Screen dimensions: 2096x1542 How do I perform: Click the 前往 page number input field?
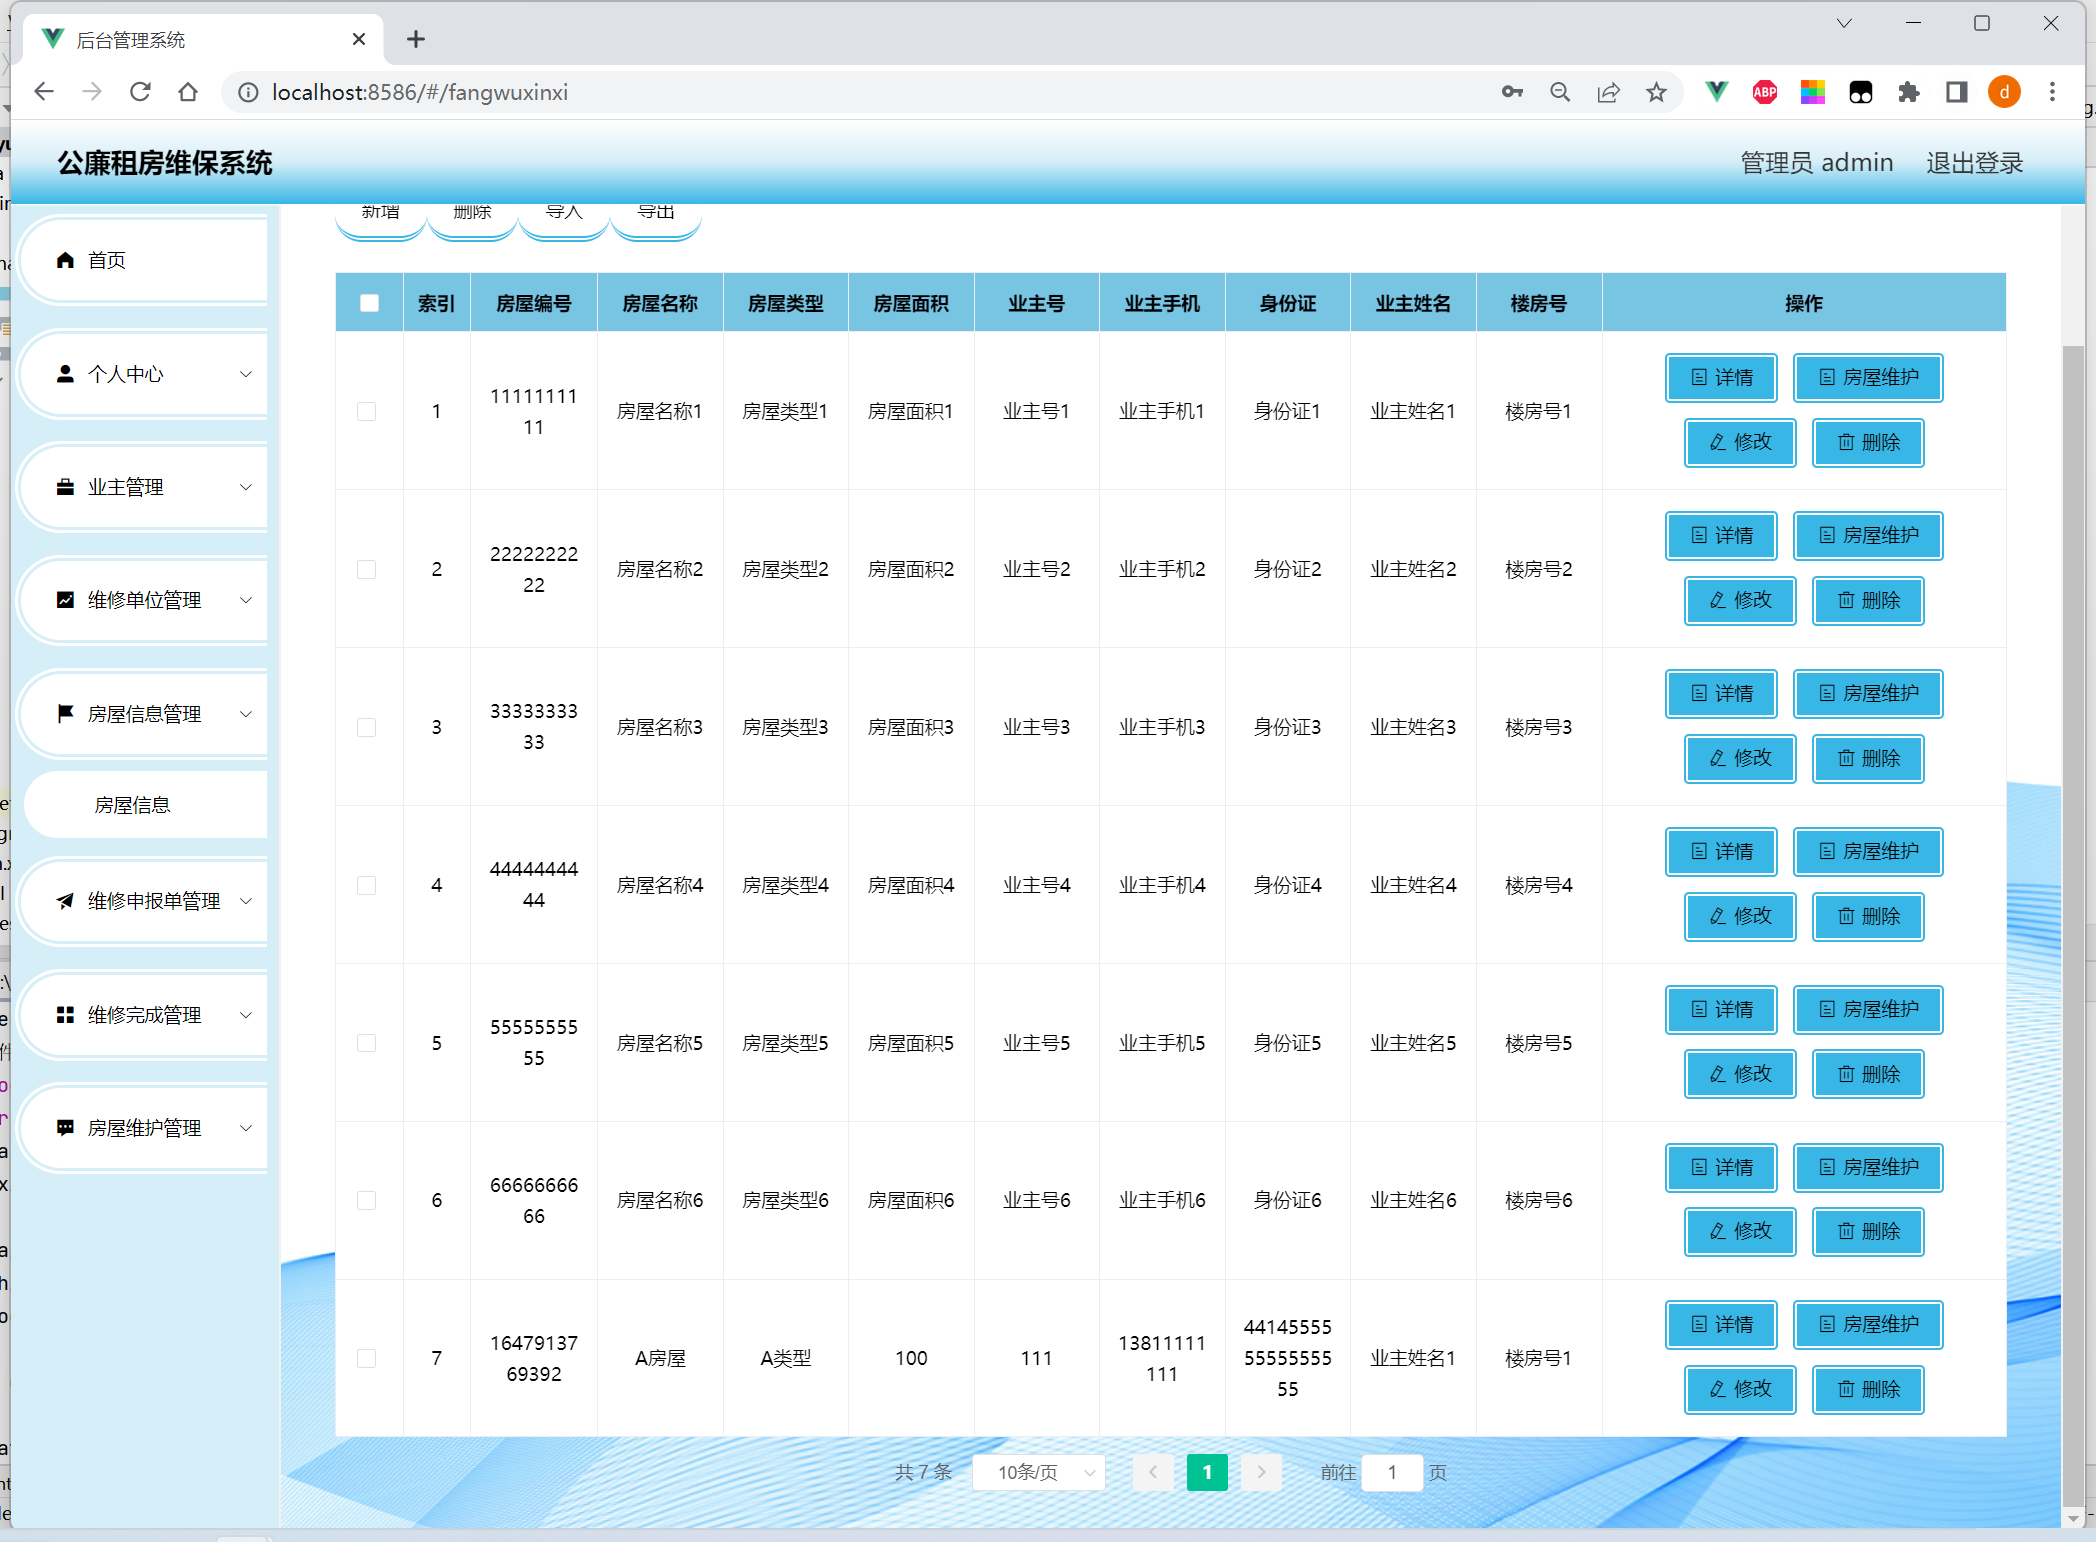[1391, 1472]
